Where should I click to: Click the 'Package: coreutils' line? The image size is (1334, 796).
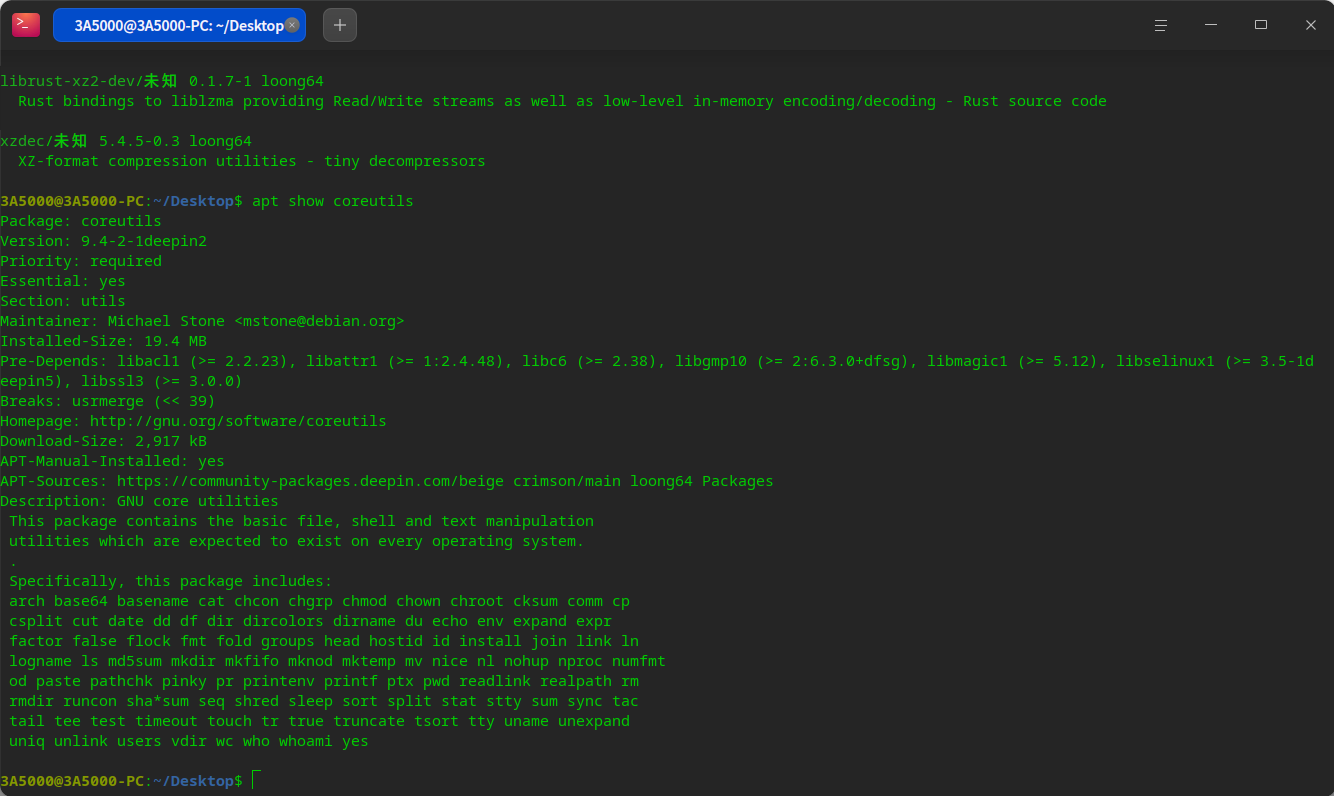click(x=81, y=221)
